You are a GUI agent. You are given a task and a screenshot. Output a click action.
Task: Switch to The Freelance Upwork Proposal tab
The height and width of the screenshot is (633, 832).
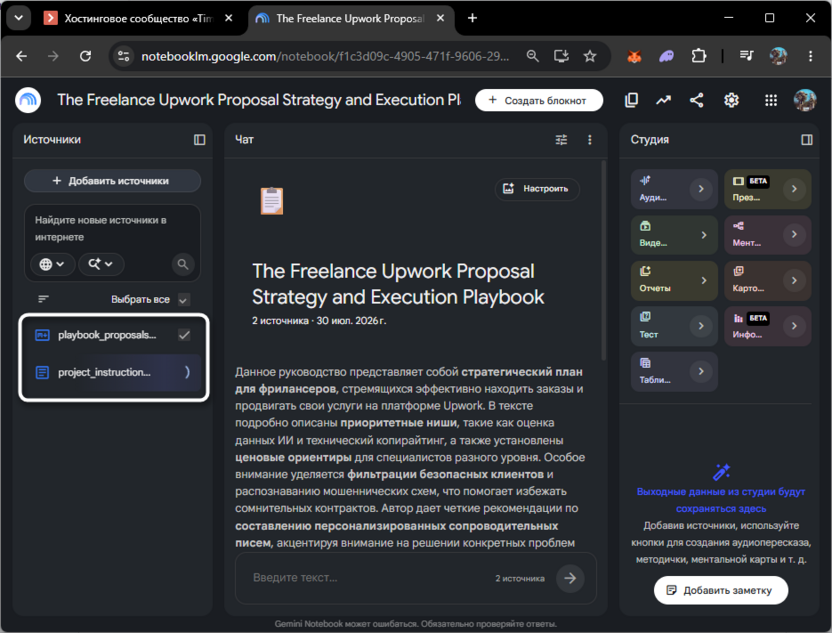[x=350, y=19]
